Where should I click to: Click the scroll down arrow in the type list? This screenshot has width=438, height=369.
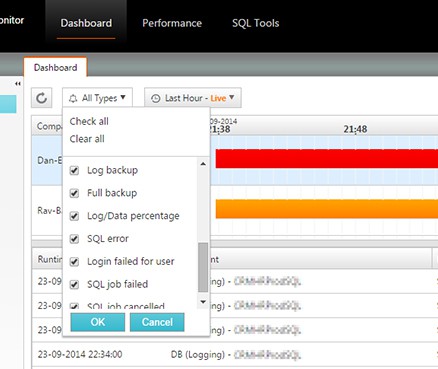click(x=203, y=302)
